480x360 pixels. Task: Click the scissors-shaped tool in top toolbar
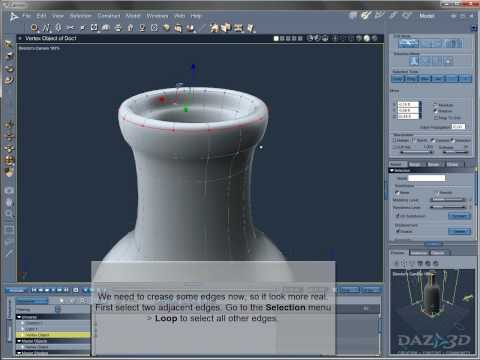(70, 28)
